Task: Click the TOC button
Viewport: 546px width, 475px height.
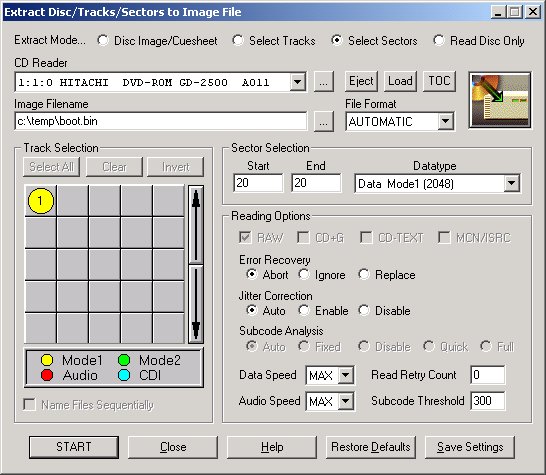Action: click(439, 81)
